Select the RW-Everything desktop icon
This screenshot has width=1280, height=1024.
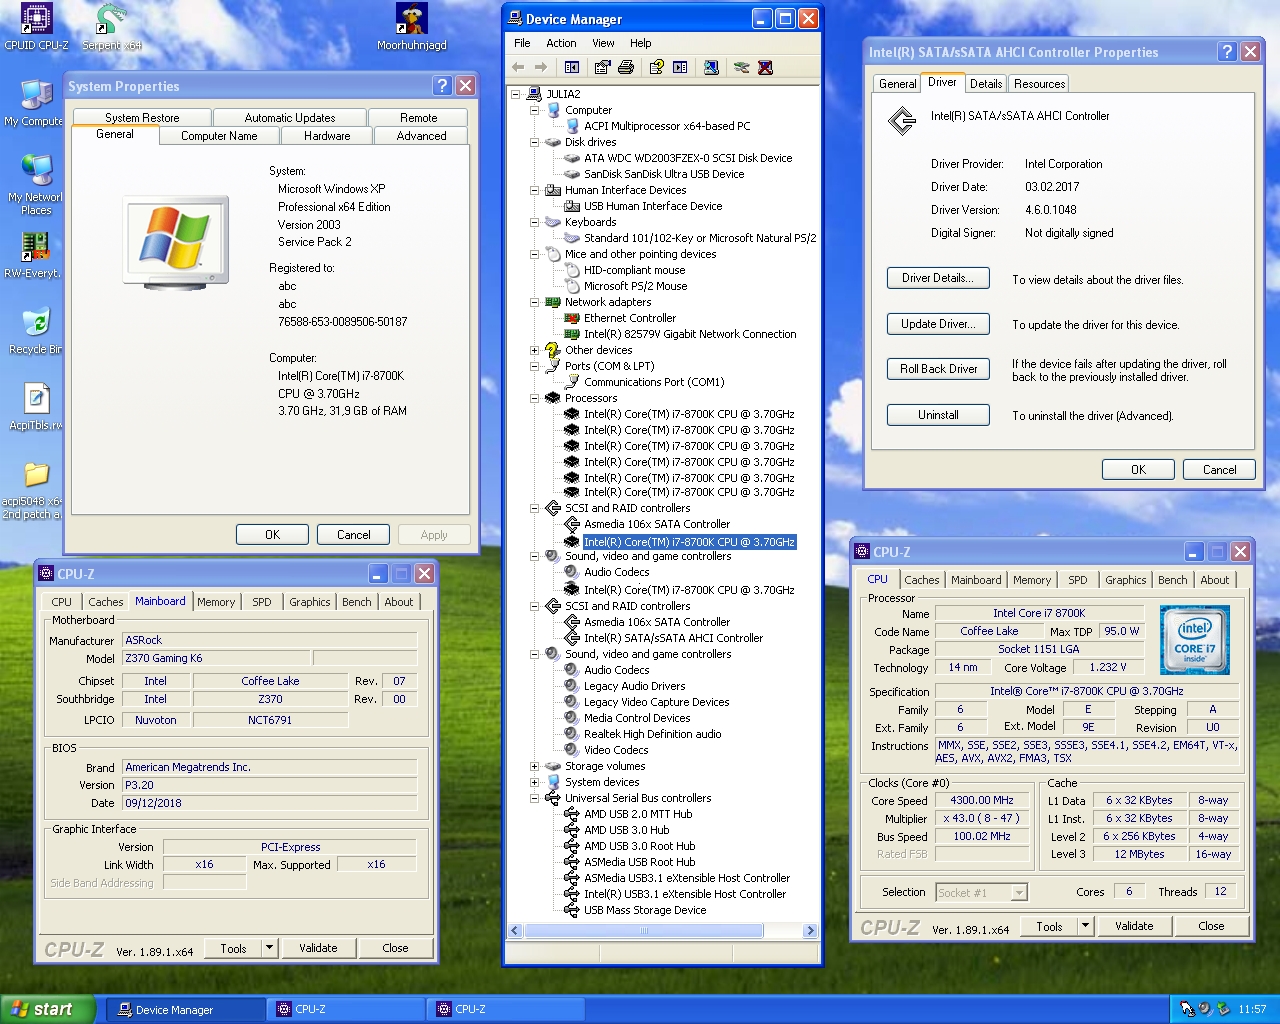[35, 255]
